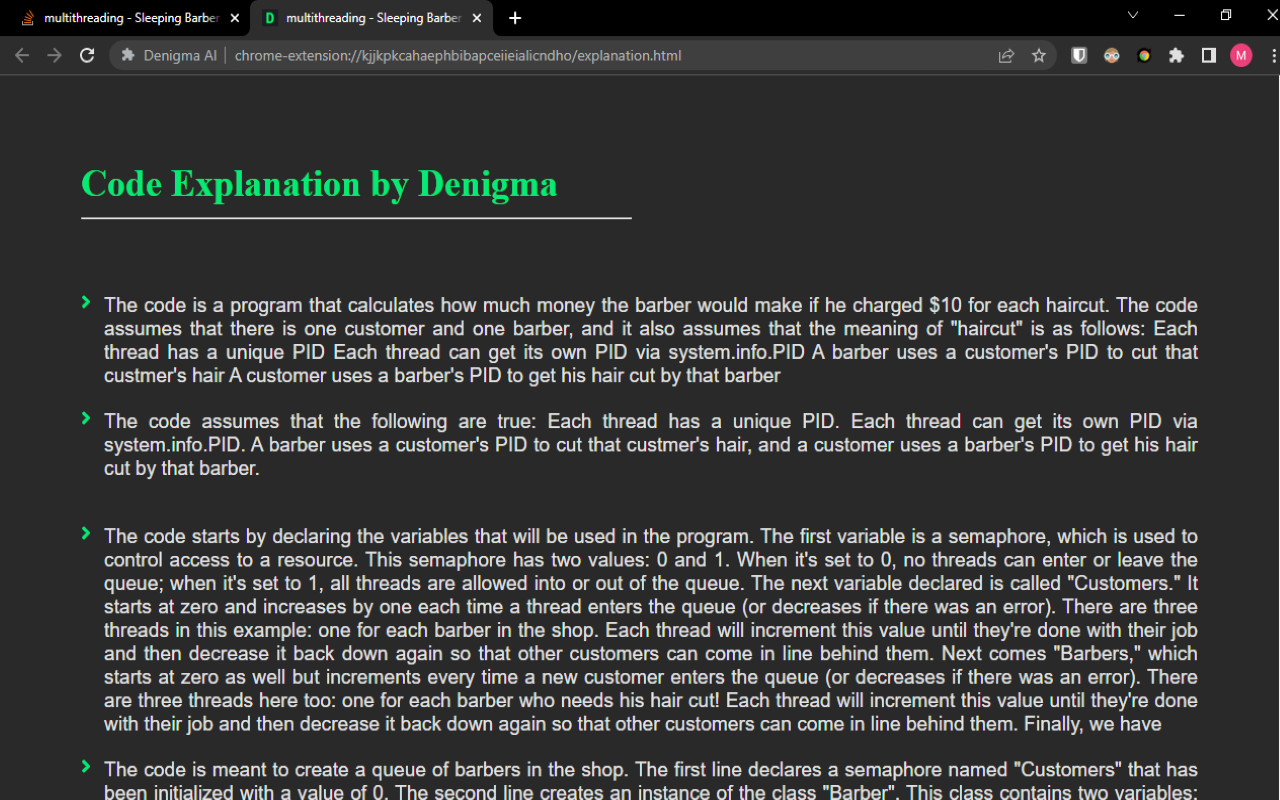The image size is (1280, 800).
Task: Share this page via the share icon
Action: [x=1006, y=56]
